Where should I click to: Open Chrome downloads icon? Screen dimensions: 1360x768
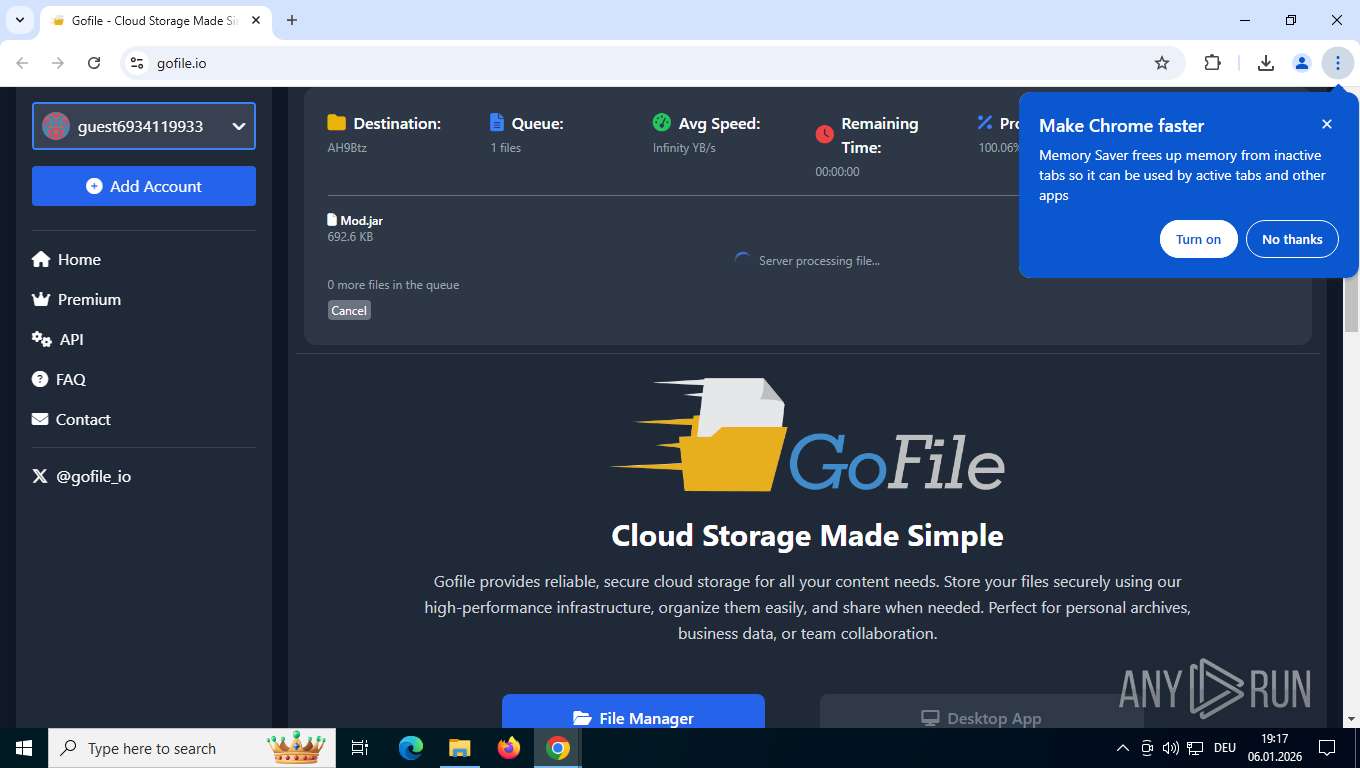point(1266,63)
